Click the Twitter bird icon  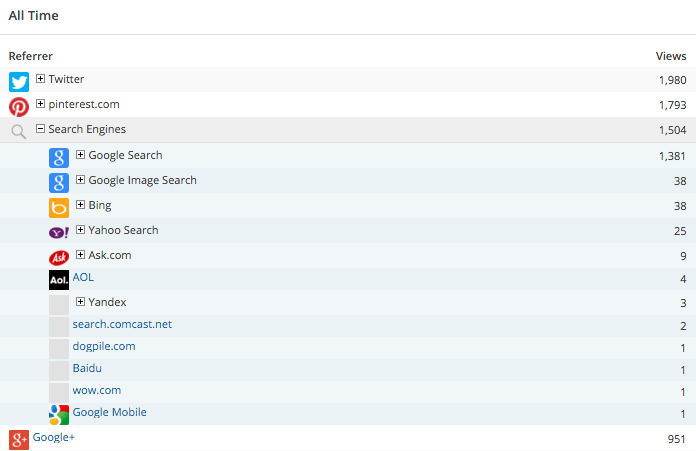[x=19, y=82]
